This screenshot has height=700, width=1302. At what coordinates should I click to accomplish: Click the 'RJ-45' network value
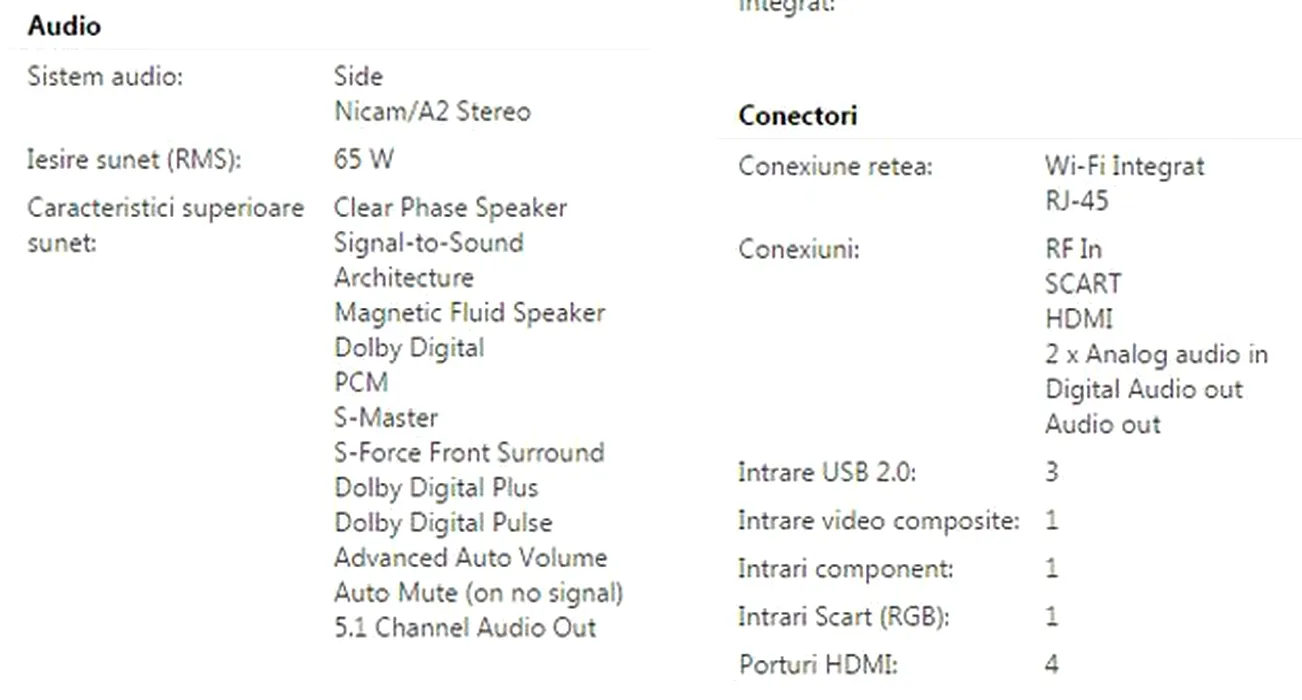coord(1076,201)
